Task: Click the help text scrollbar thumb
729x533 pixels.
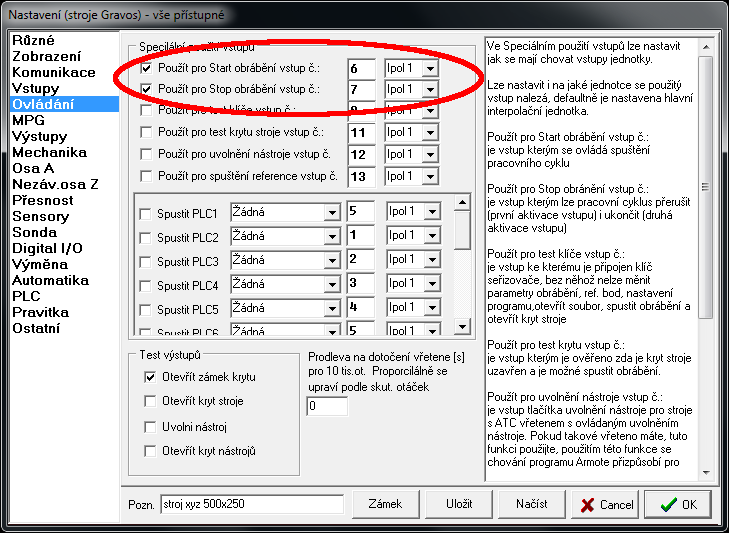Action: 706,187
